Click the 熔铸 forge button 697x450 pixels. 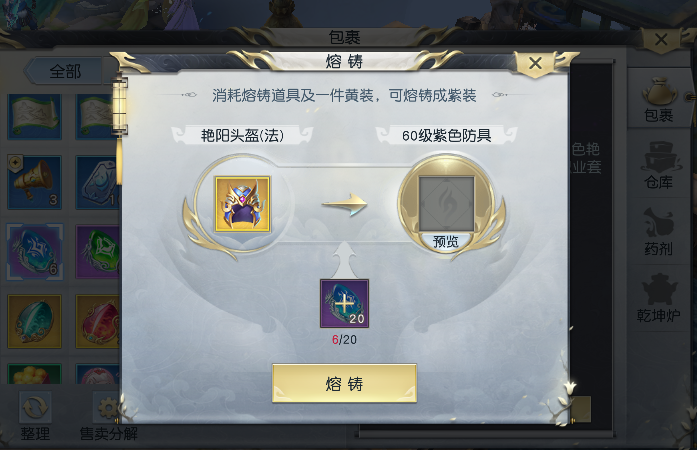[x=344, y=383]
